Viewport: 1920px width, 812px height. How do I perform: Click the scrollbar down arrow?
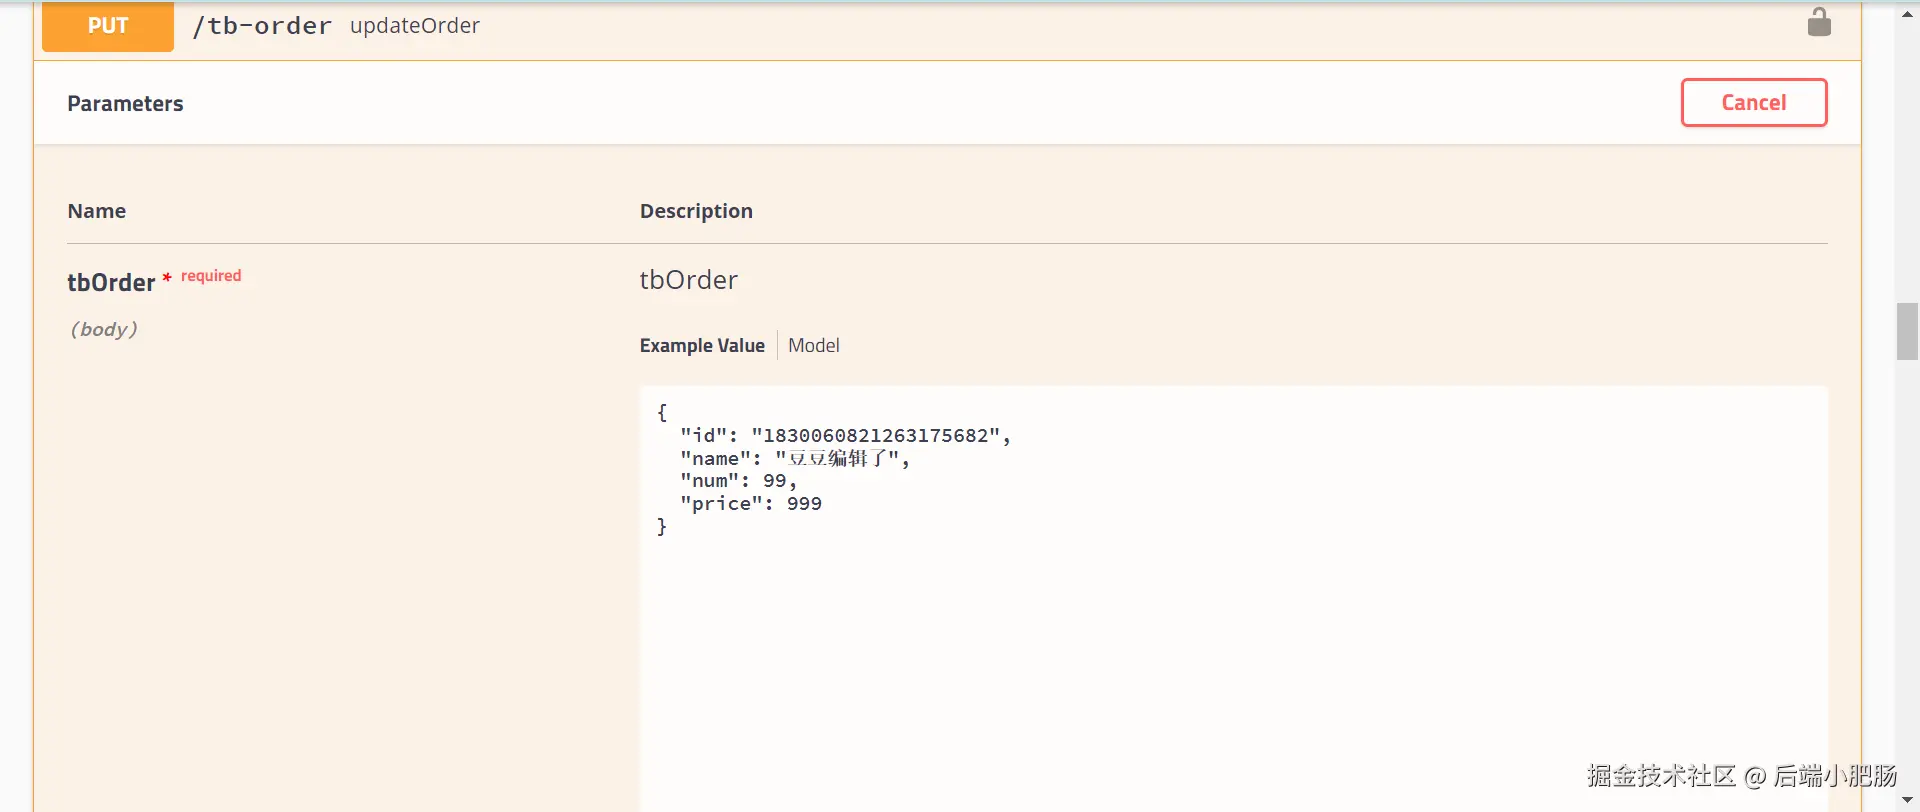[1907, 800]
